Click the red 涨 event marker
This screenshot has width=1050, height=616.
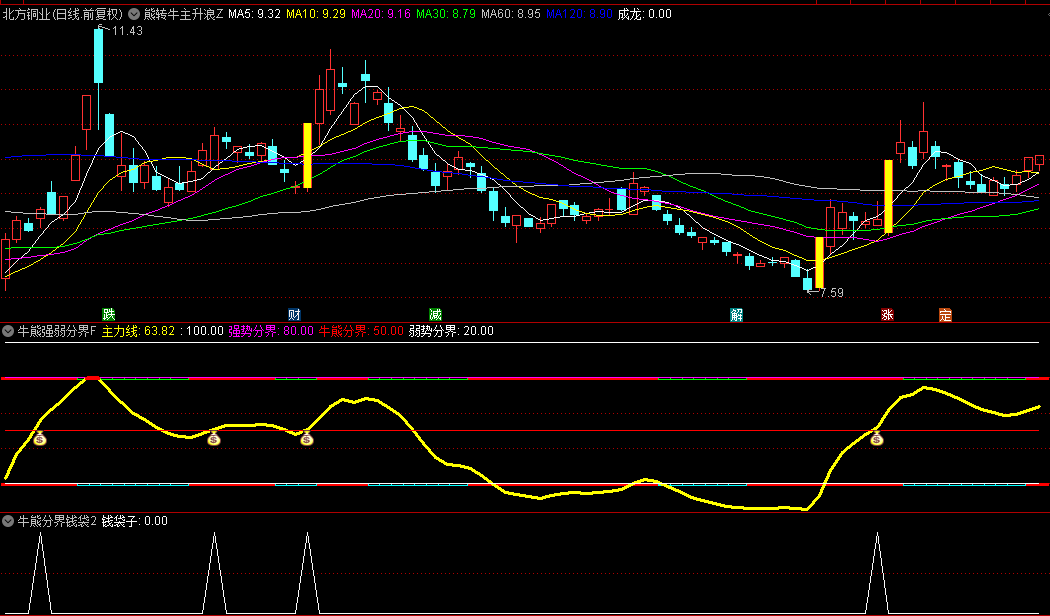(x=887, y=314)
